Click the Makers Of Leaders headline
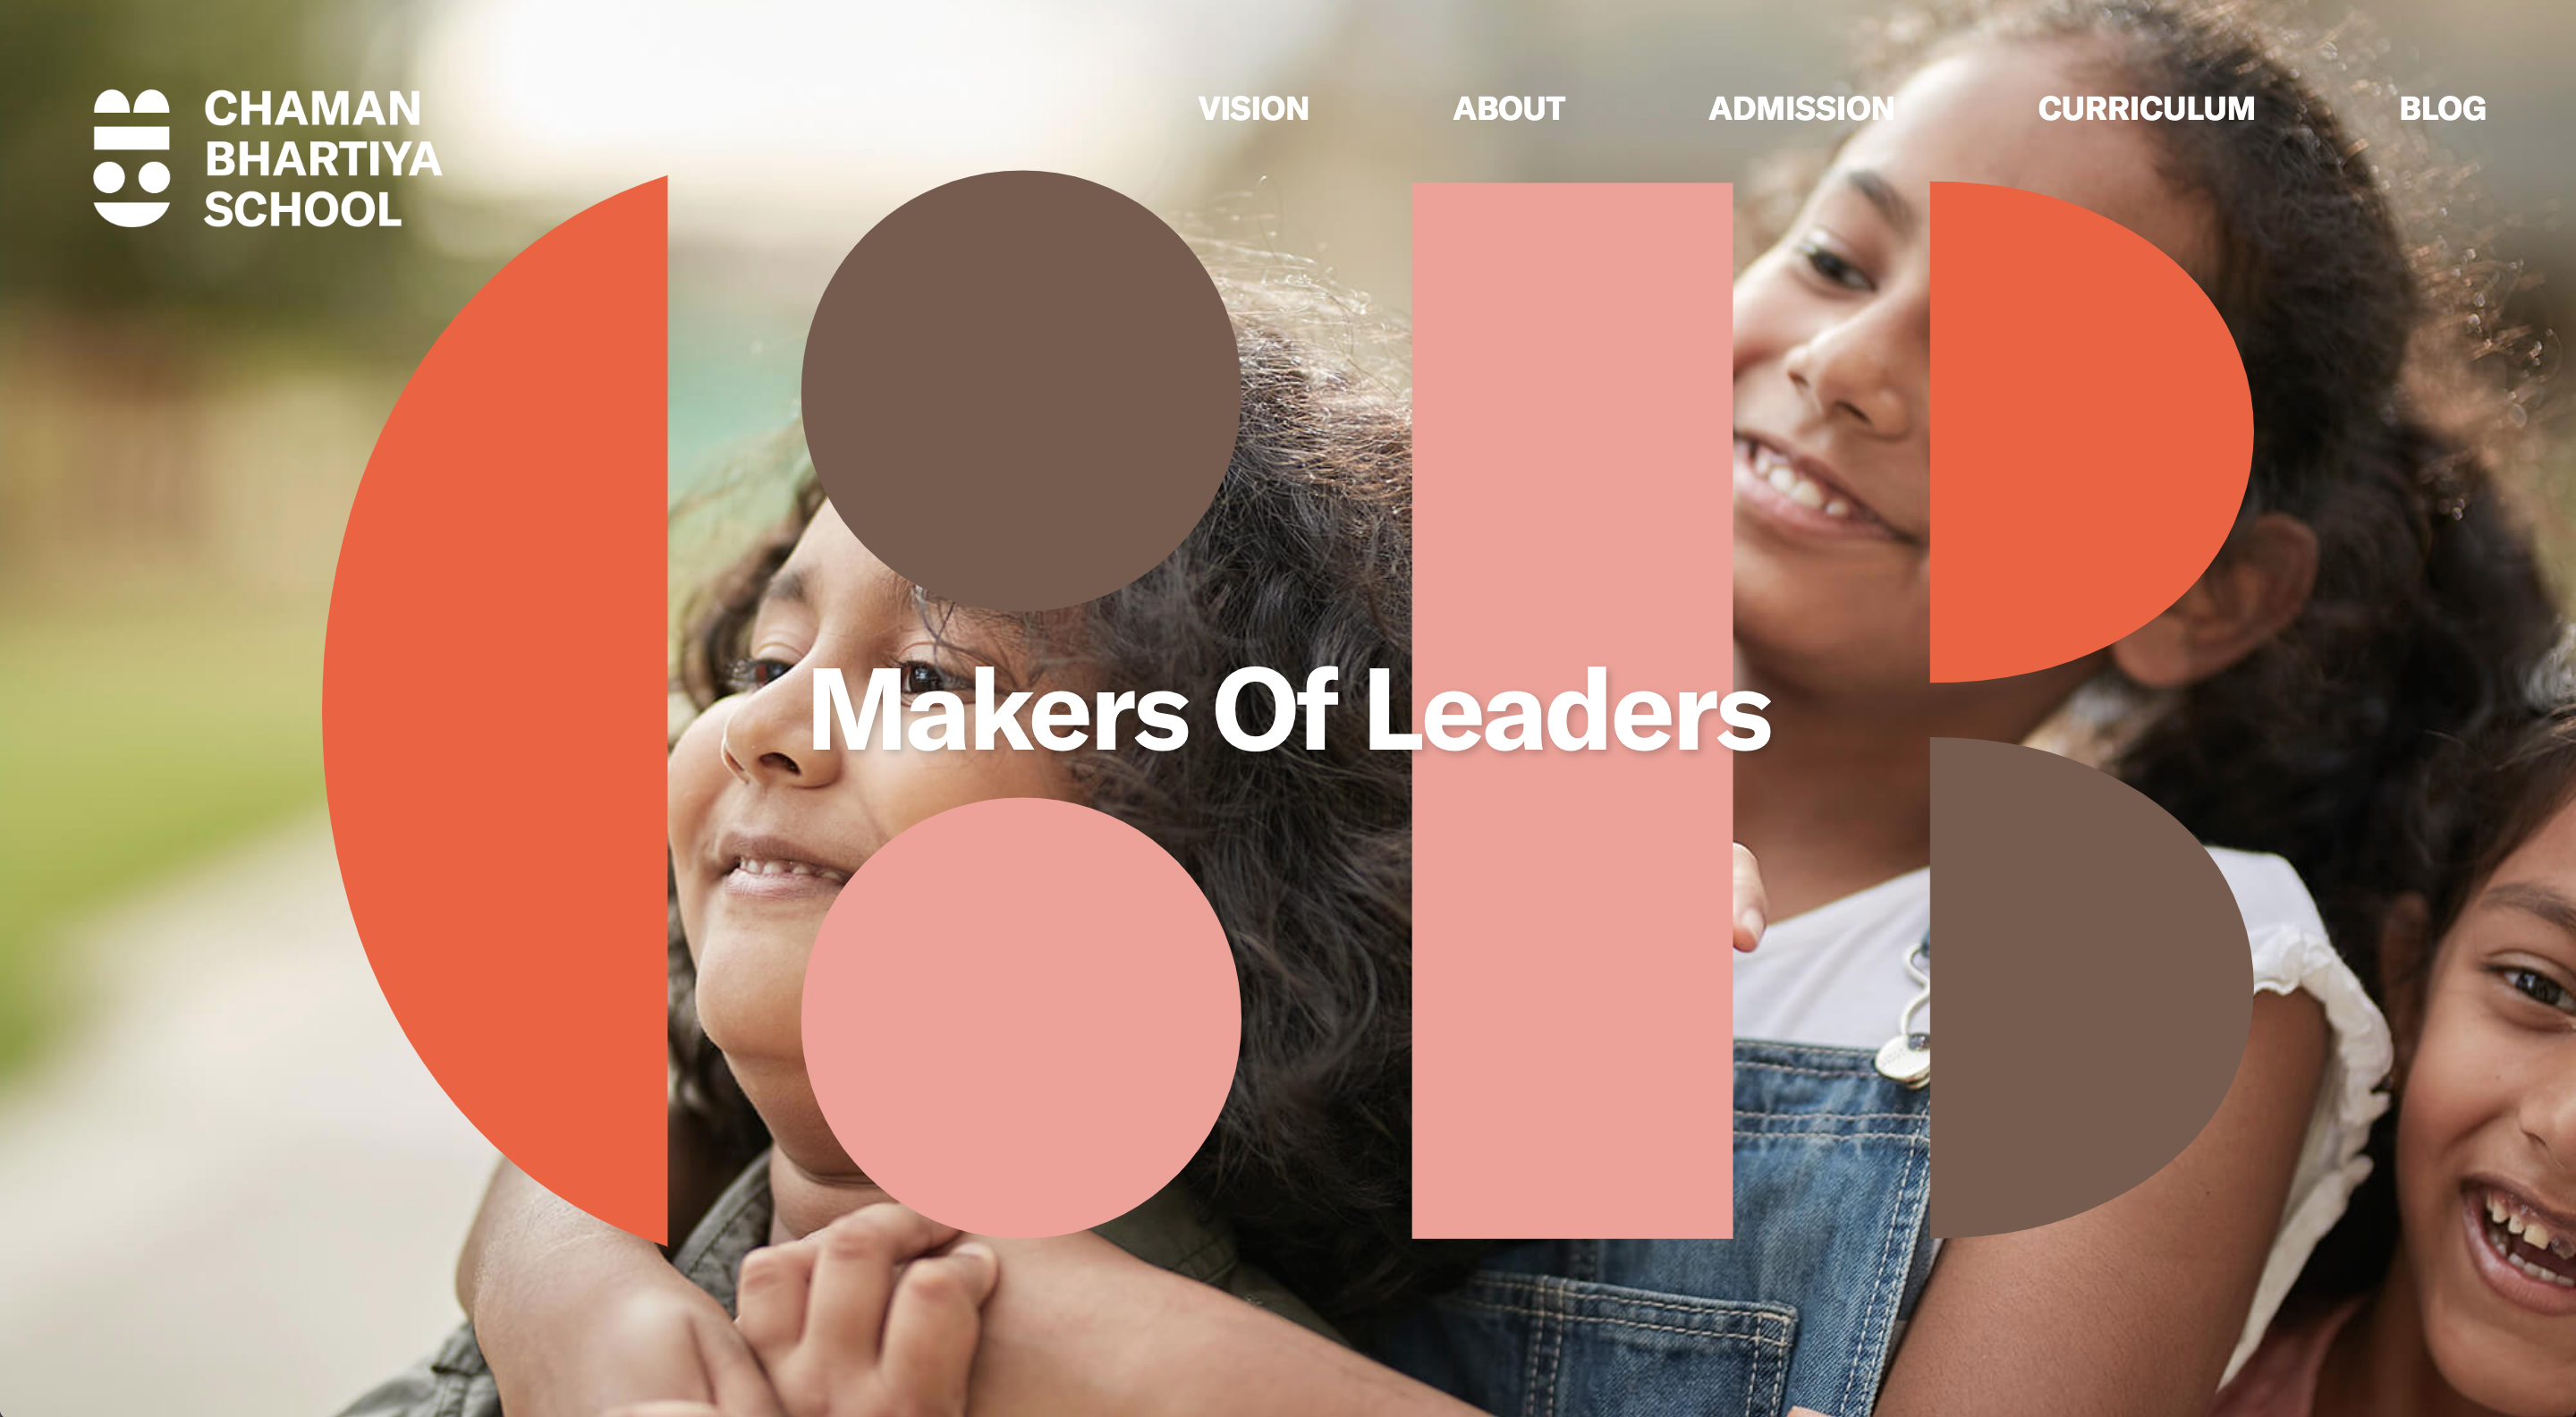The height and width of the screenshot is (1417, 2576). point(1289,710)
